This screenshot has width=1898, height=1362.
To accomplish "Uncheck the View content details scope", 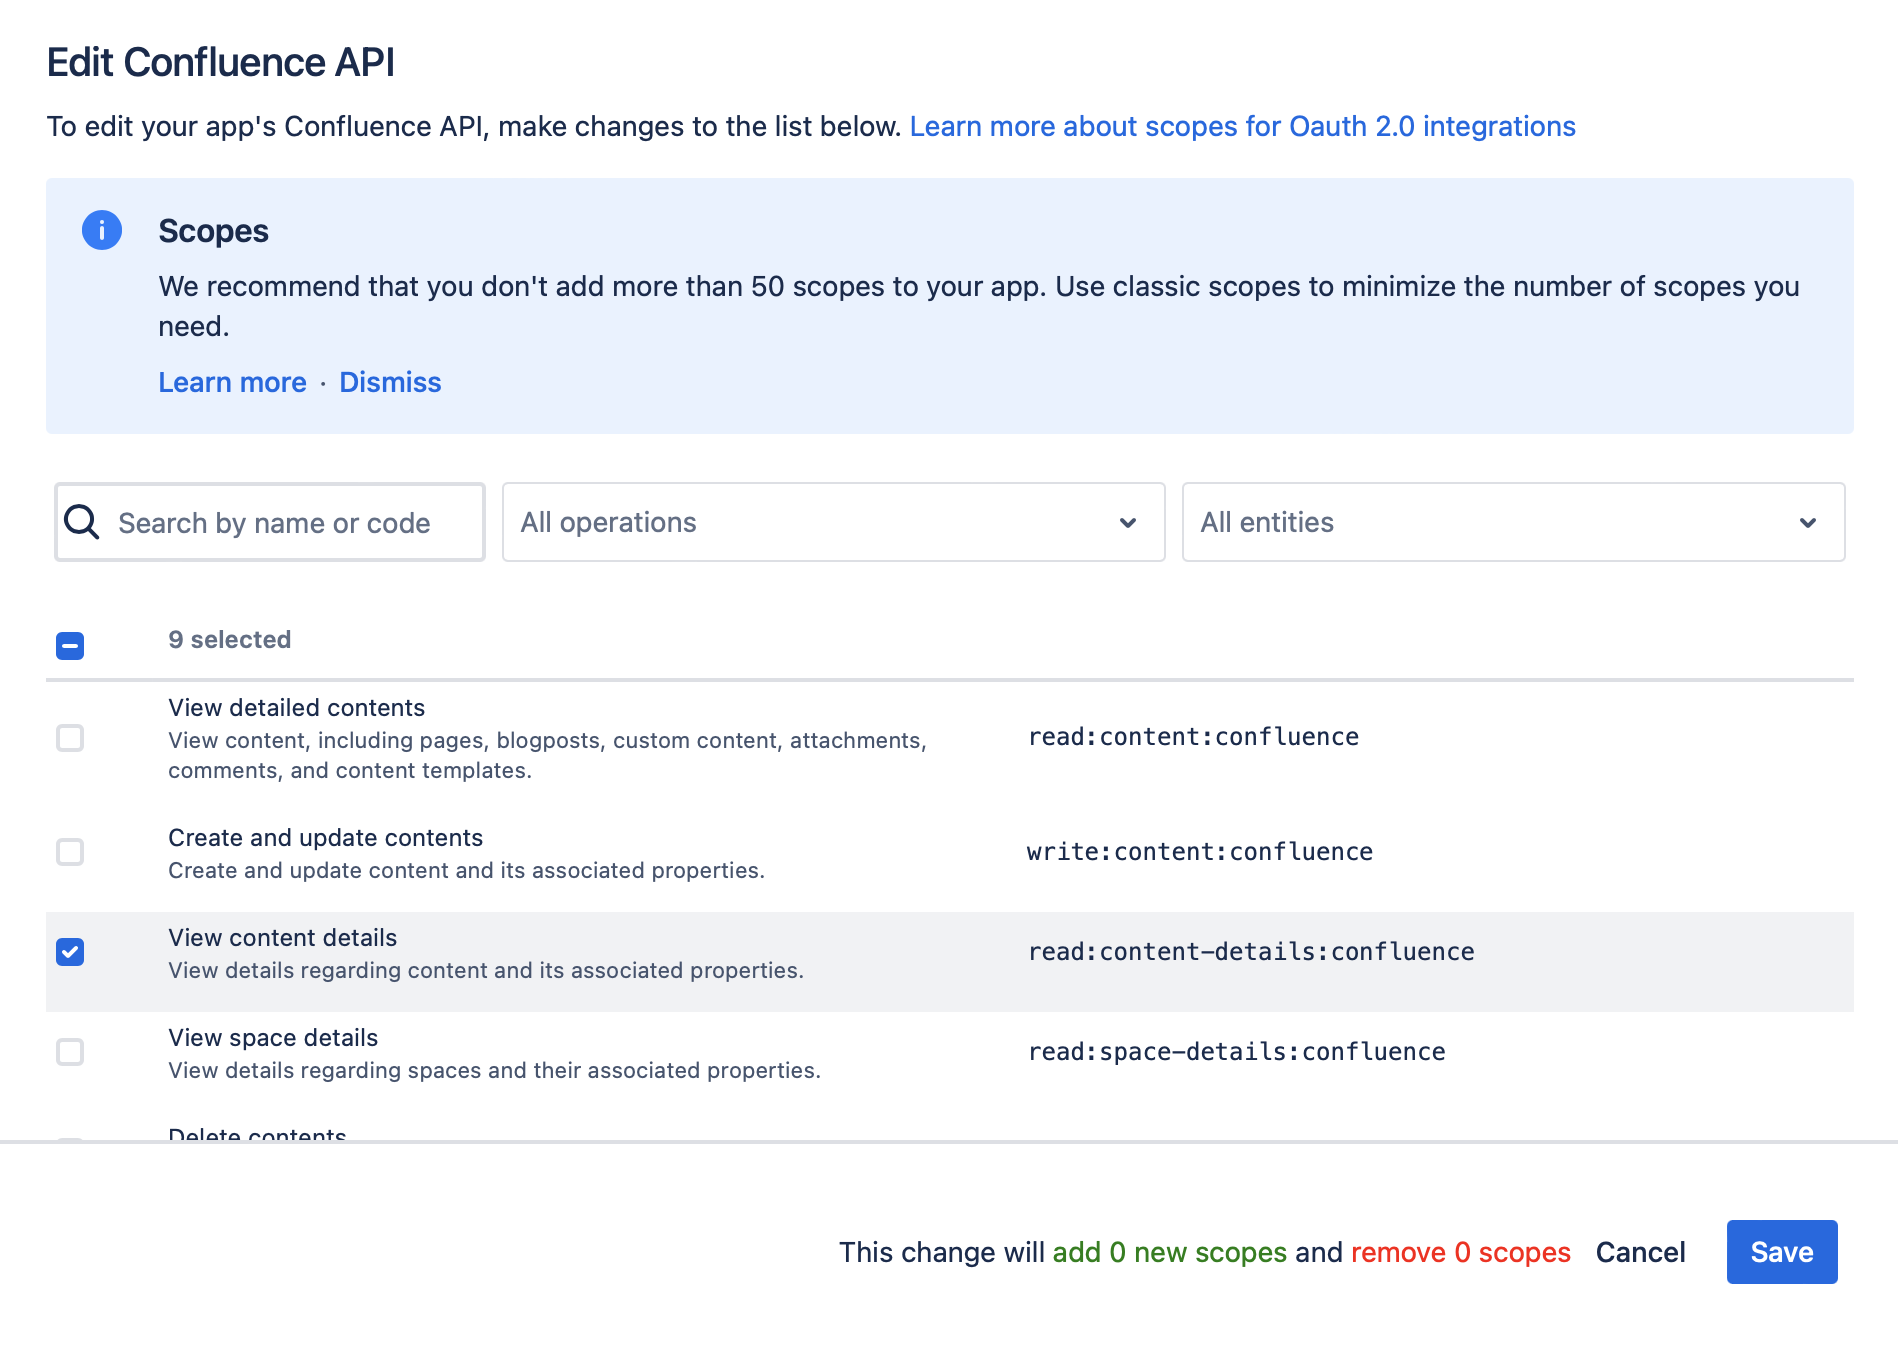I will click(x=70, y=952).
